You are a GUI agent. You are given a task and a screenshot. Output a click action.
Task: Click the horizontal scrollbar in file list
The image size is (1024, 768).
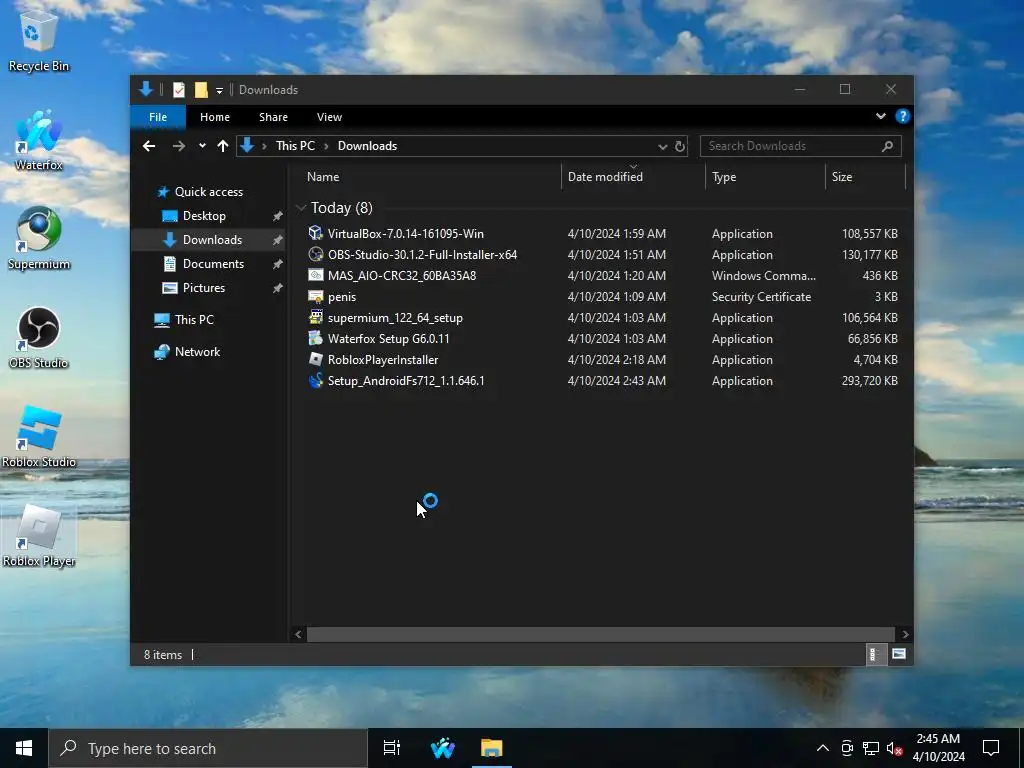click(x=600, y=634)
